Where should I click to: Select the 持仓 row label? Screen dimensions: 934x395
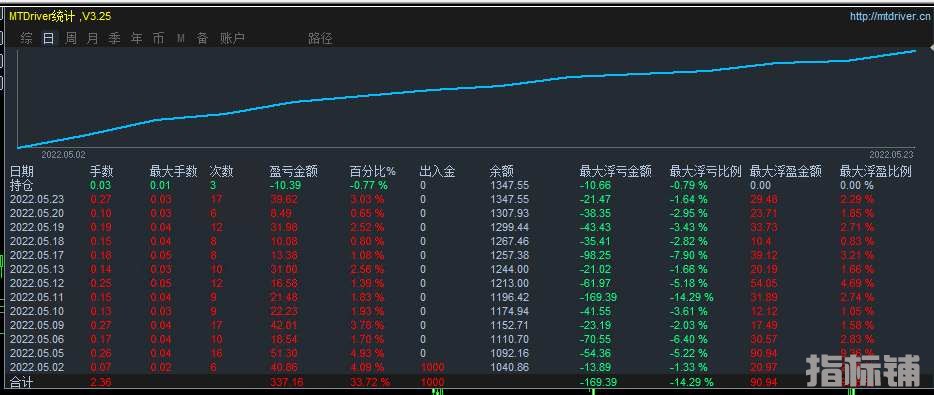click(22, 185)
